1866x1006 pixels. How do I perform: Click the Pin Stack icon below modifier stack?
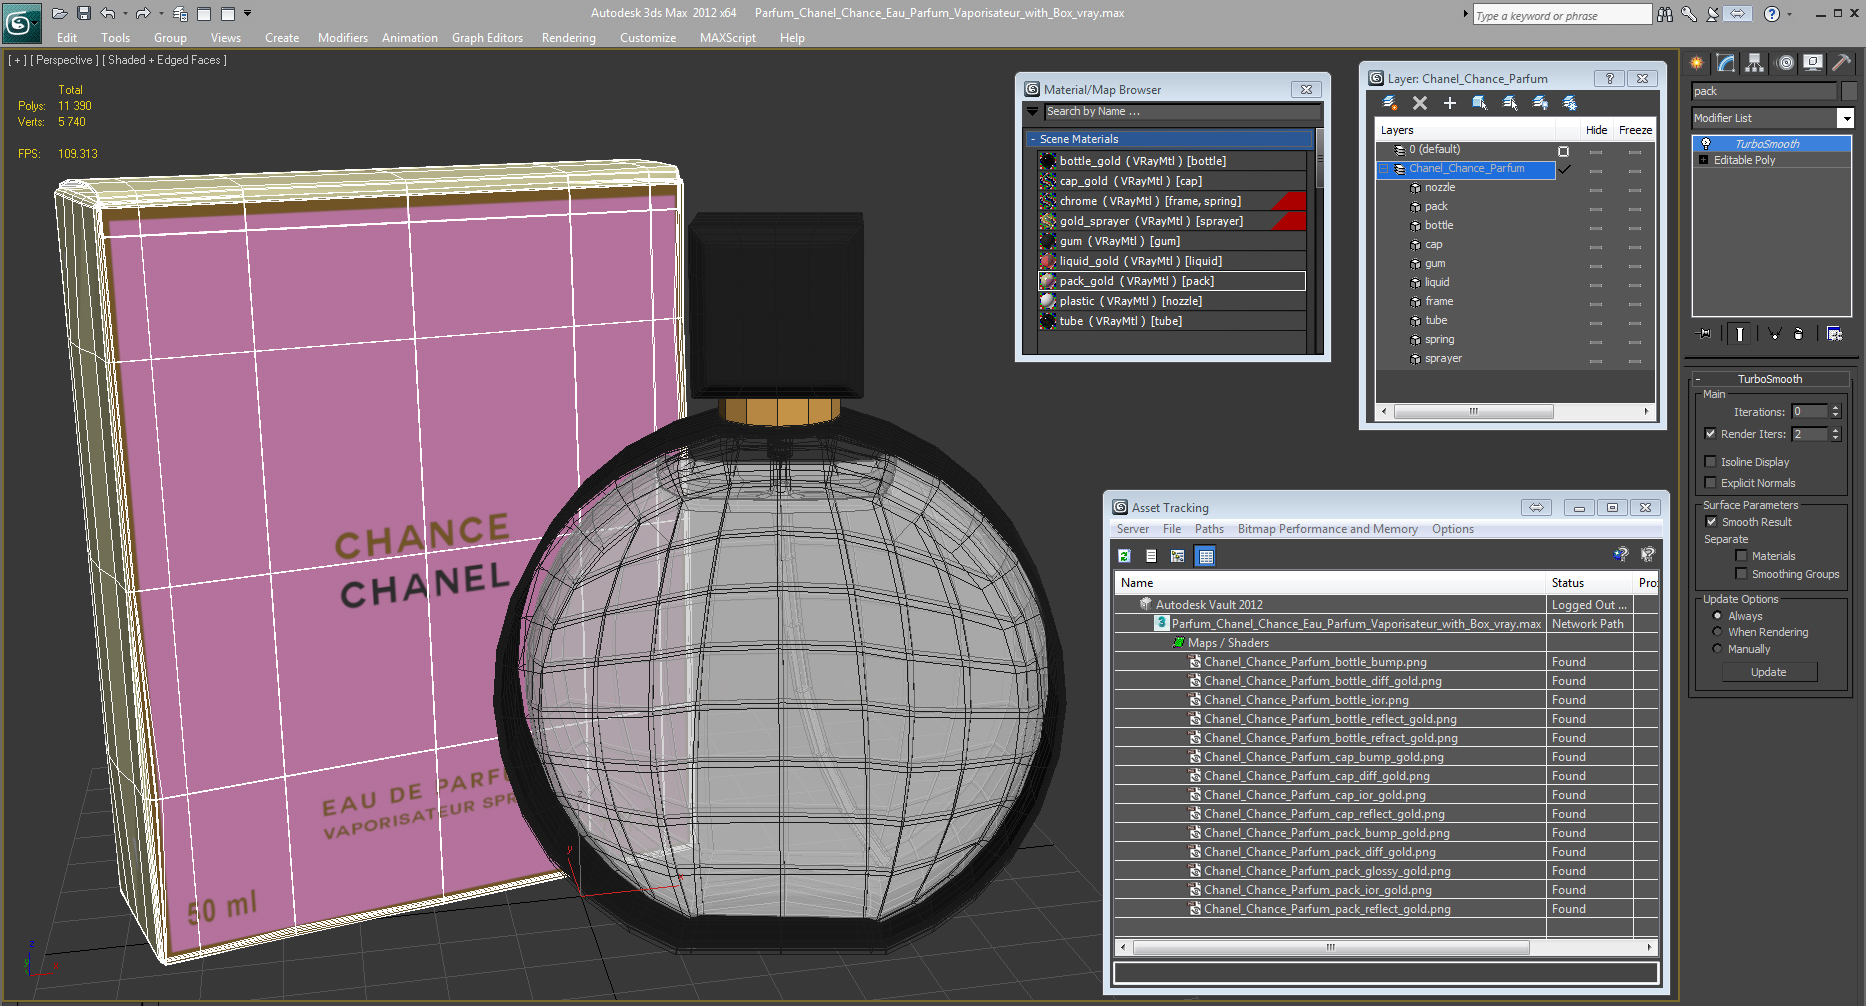(x=1705, y=334)
